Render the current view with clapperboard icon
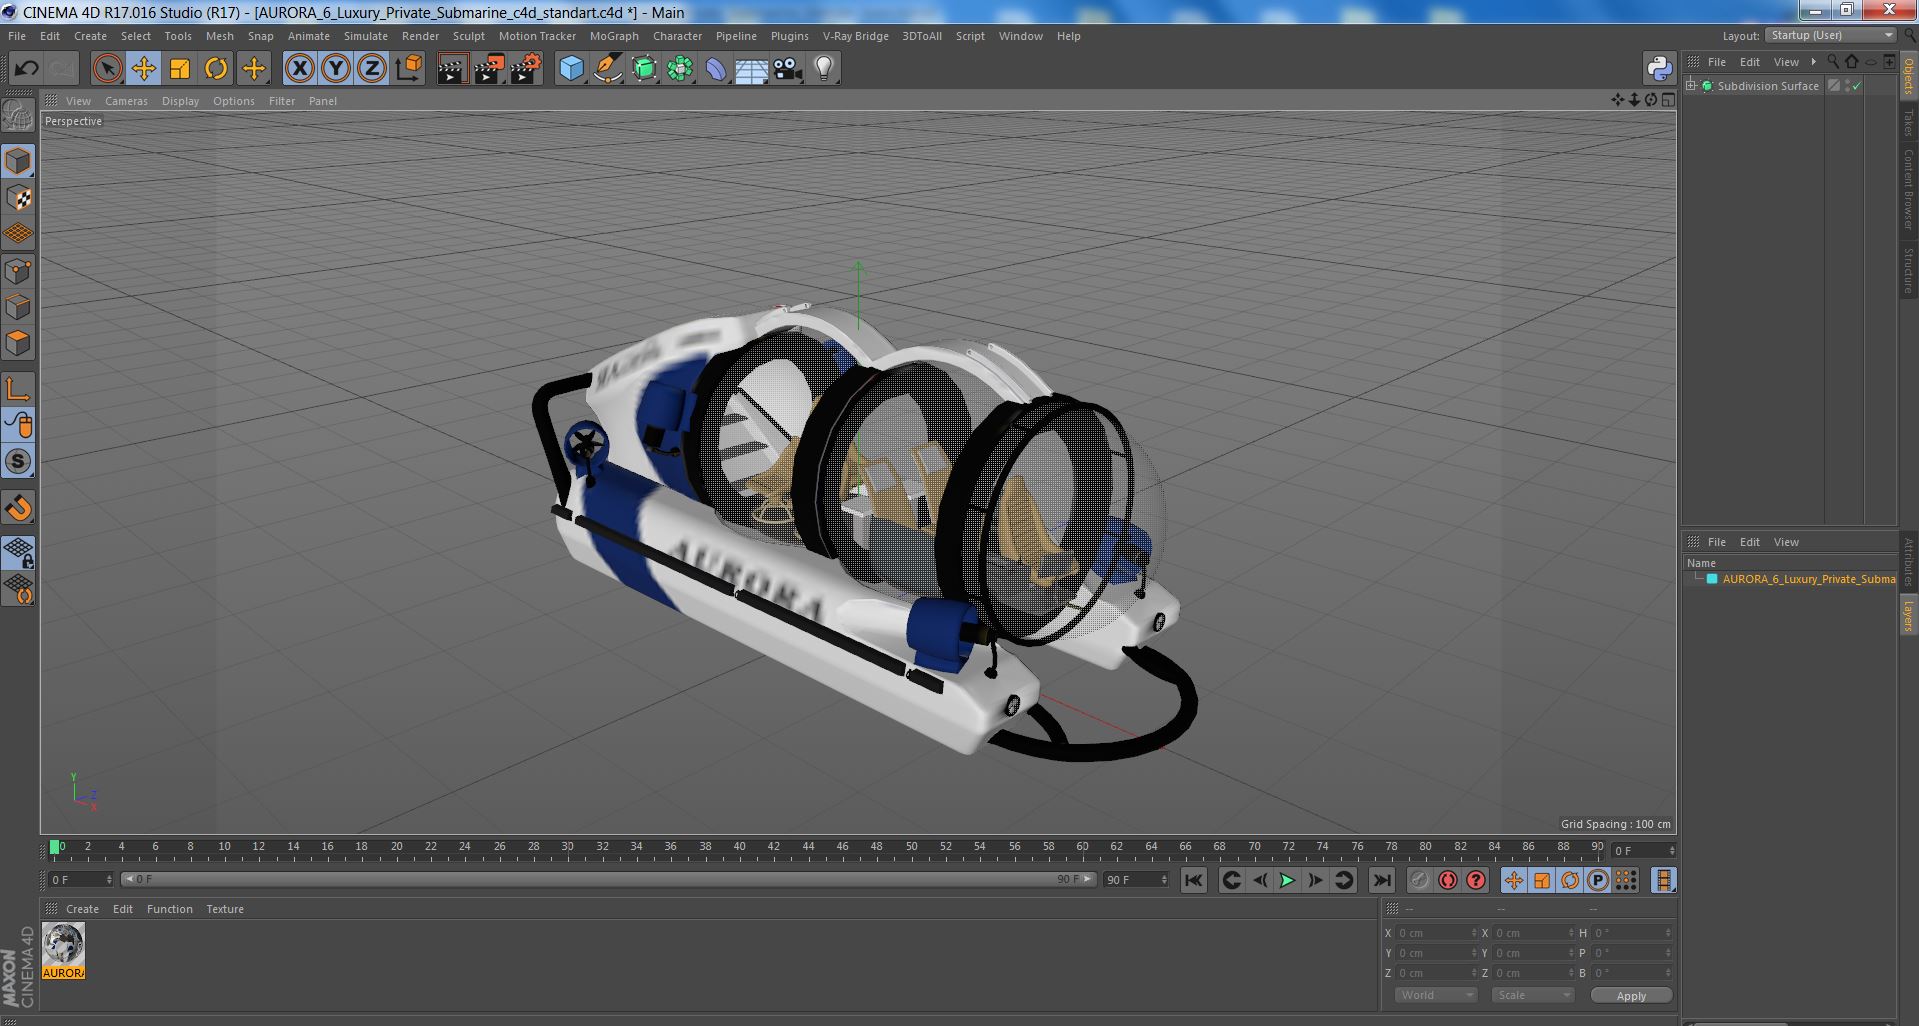 [452, 68]
